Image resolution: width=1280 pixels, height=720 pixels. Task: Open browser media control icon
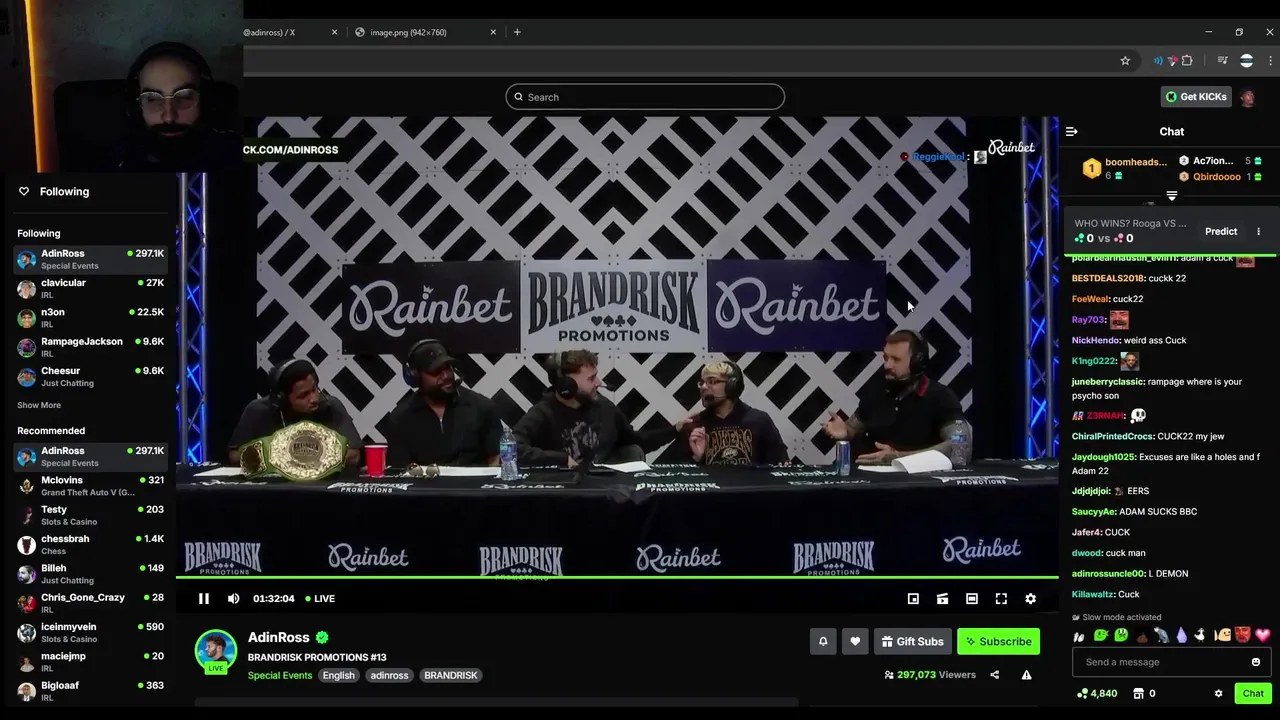(x=1222, y=61)
